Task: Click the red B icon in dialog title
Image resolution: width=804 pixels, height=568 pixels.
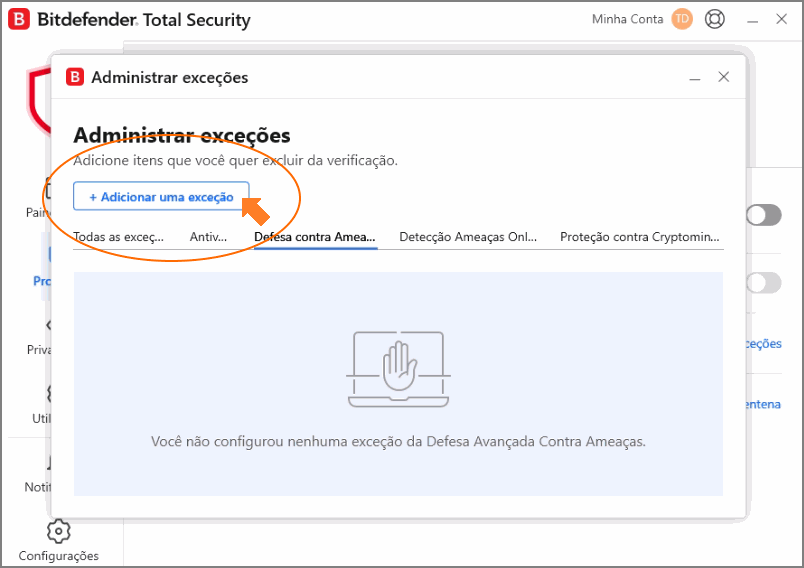Action: (75, 77)
